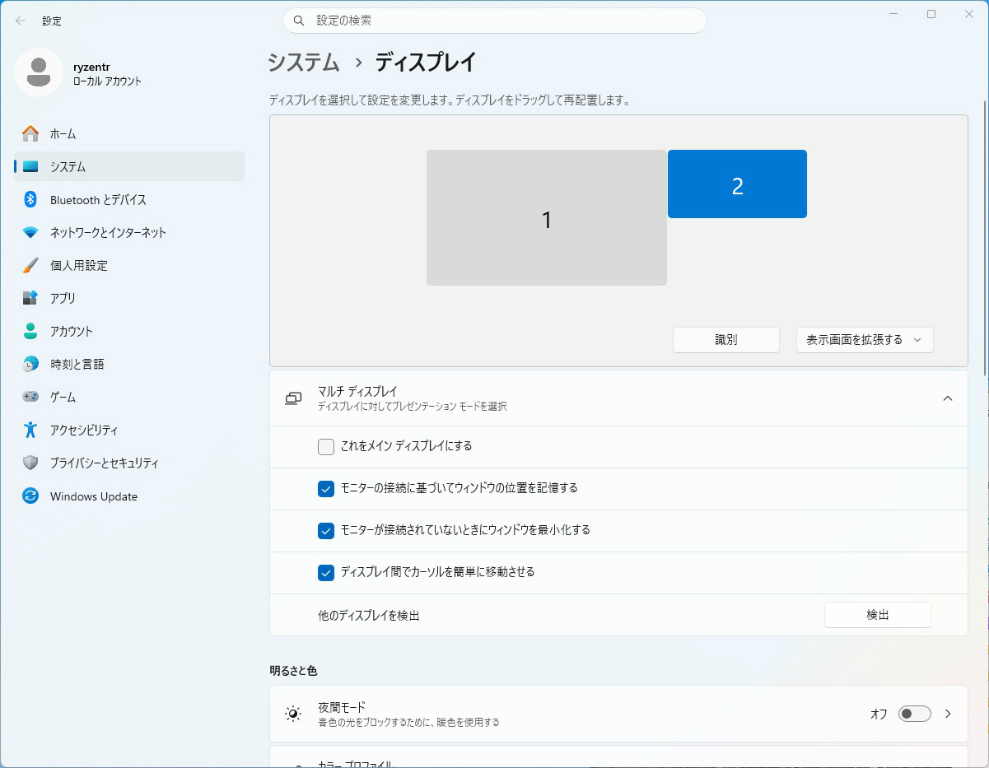Select display 2 in the arrangement

point(737,184)
